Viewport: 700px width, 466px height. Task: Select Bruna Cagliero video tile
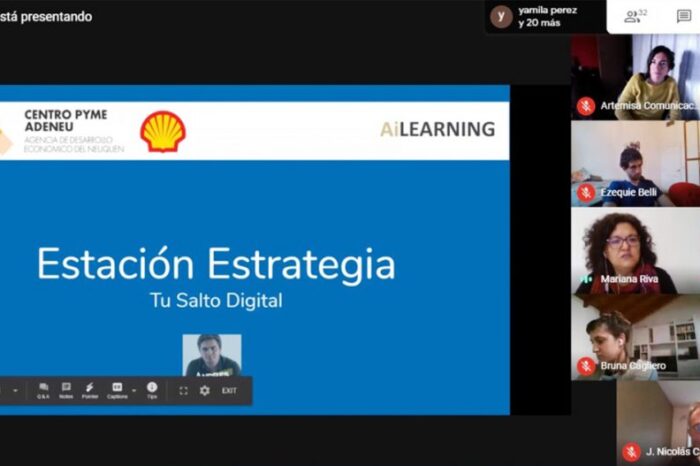[635, 337]
